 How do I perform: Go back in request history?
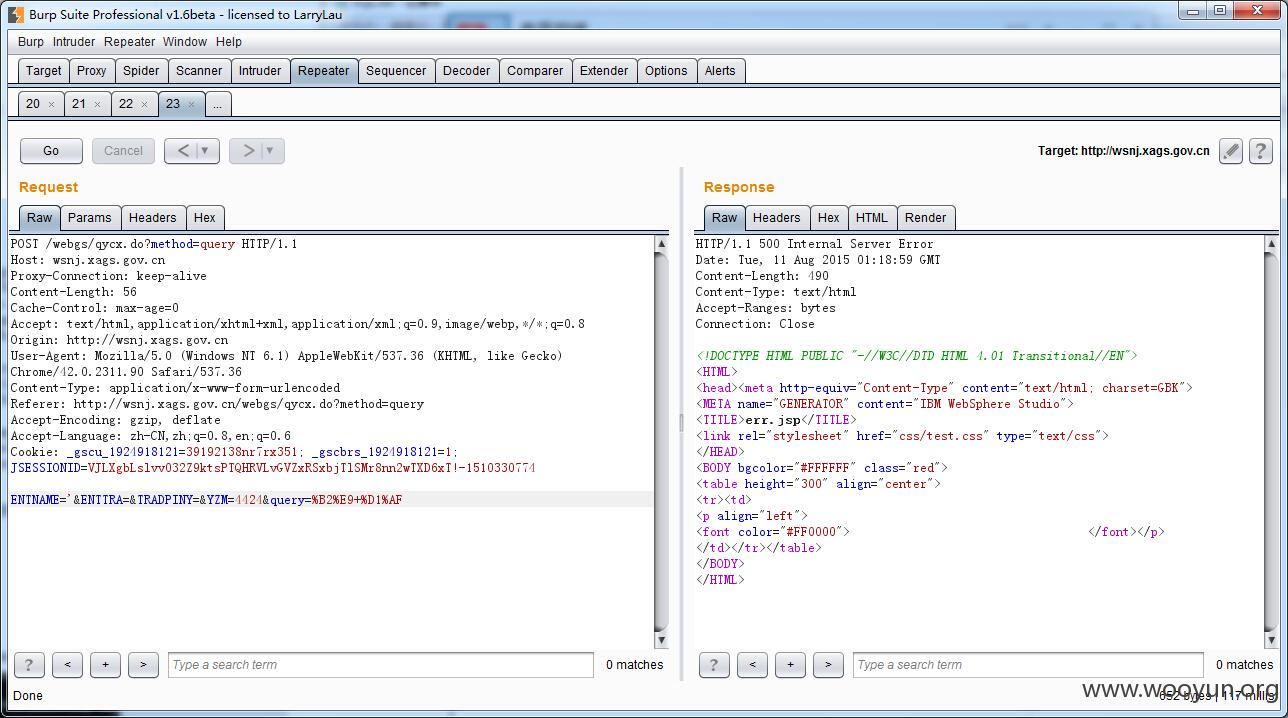click(182, 151)
